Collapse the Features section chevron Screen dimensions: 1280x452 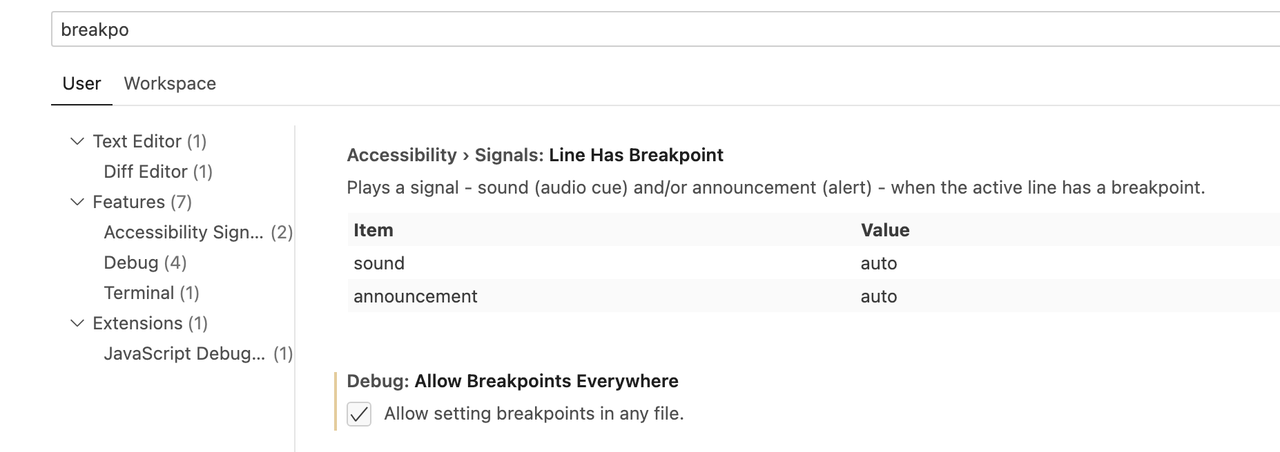click(x=77, y=202)
